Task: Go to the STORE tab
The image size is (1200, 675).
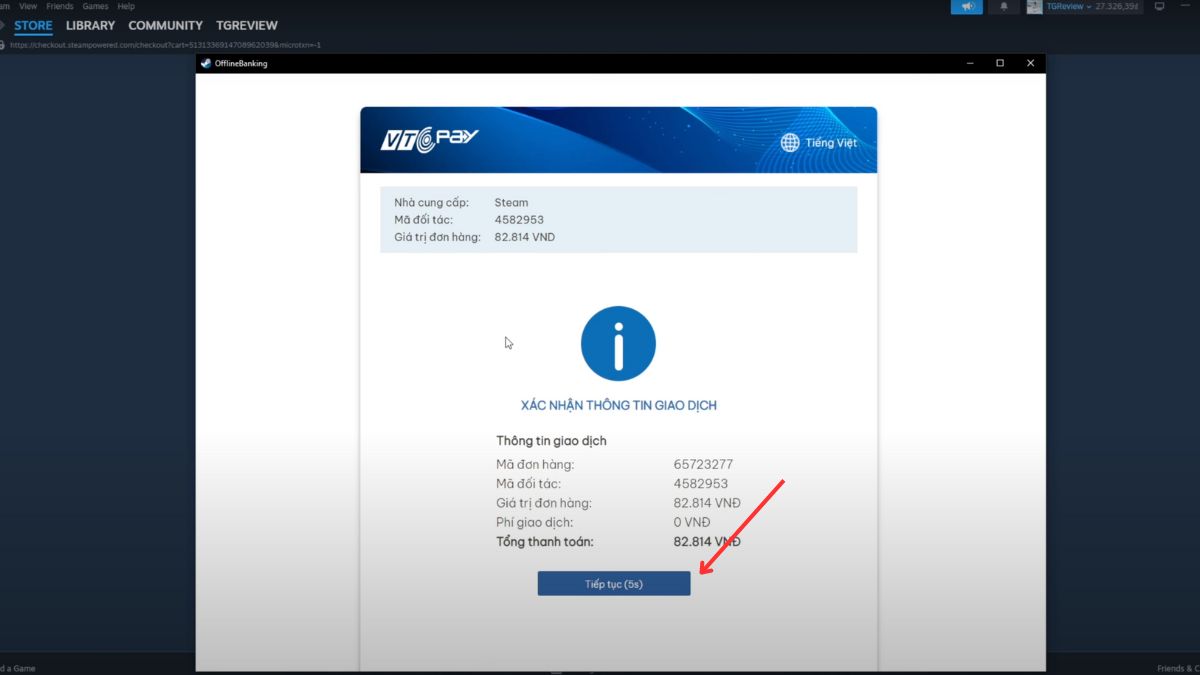Action: [x=33, y=25]
